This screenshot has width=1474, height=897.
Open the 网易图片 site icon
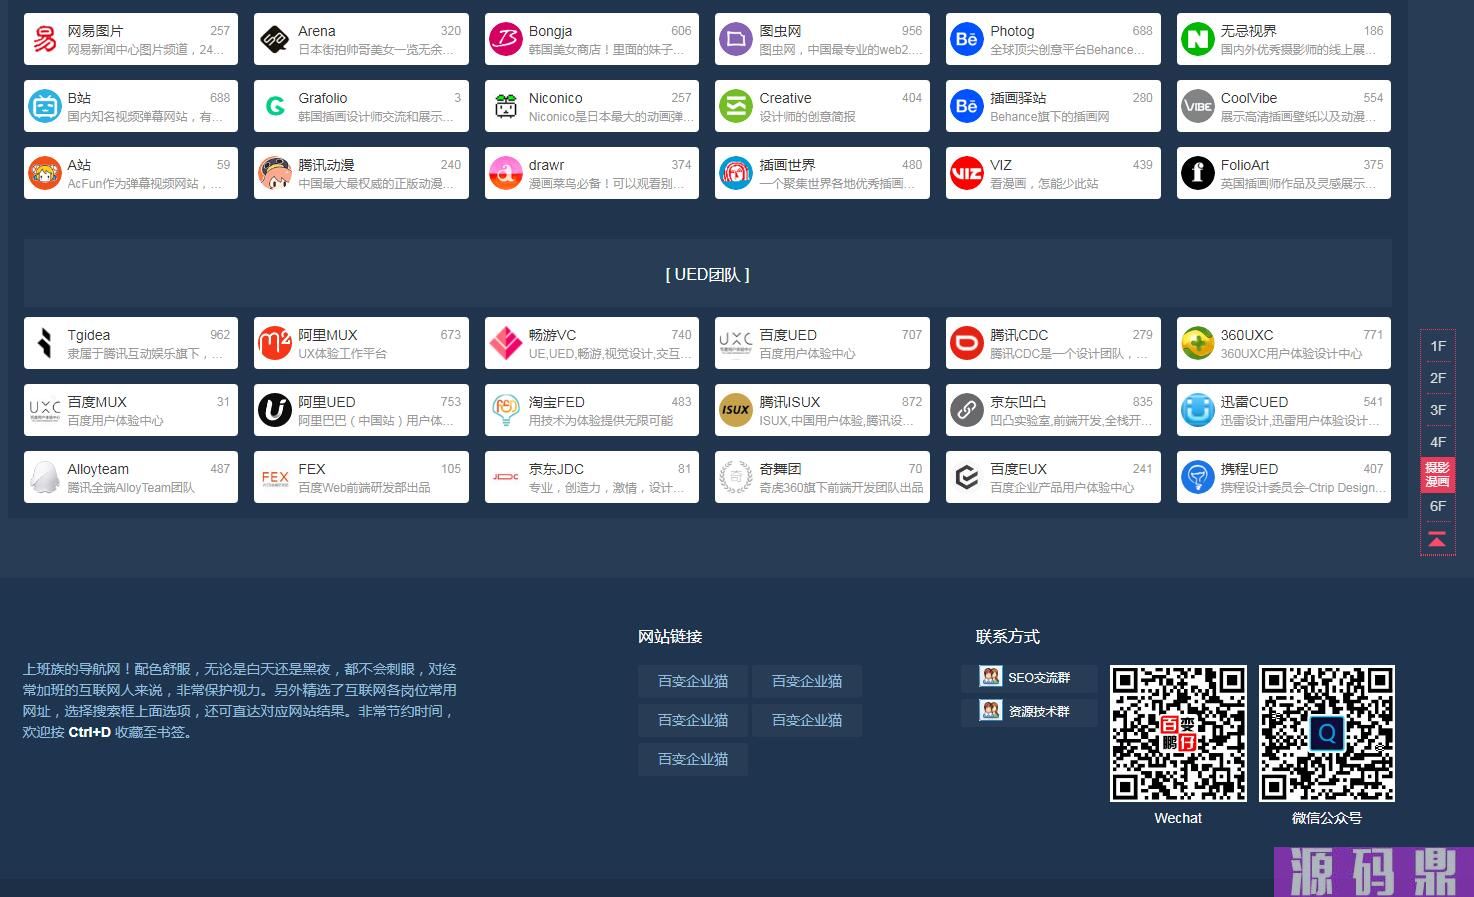click(x=45, y=39)
